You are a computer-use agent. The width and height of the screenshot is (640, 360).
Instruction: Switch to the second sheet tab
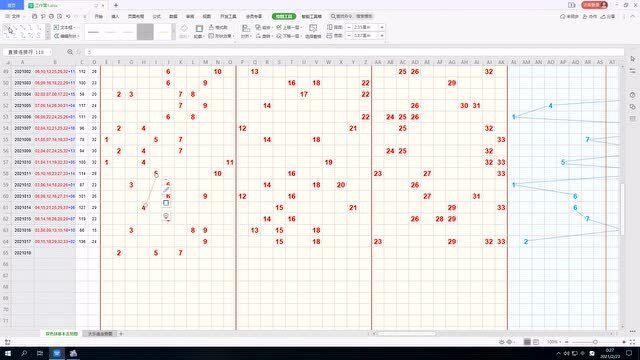(100, 333)
